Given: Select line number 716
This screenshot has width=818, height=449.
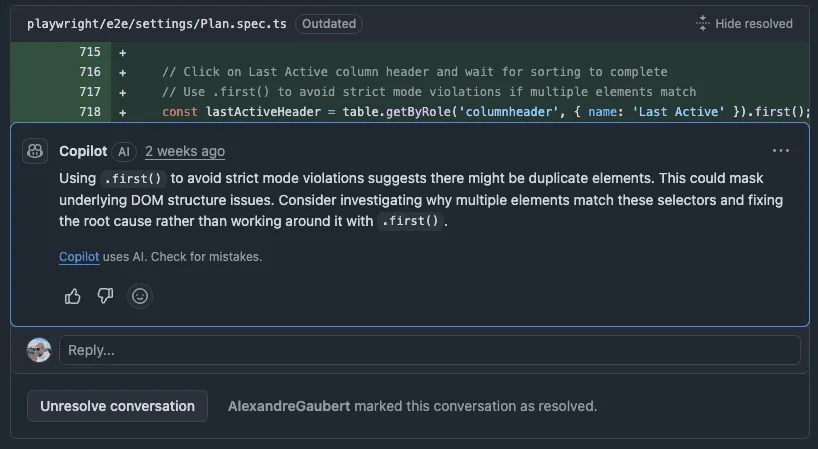Looking at the screenshot, I should pyautogui.click(x=89, y=72).
